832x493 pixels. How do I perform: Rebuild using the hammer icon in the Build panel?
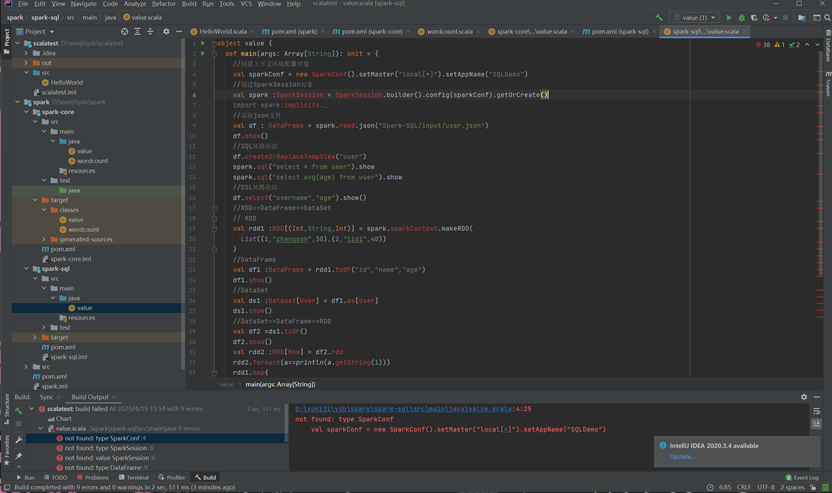(19, 411)
